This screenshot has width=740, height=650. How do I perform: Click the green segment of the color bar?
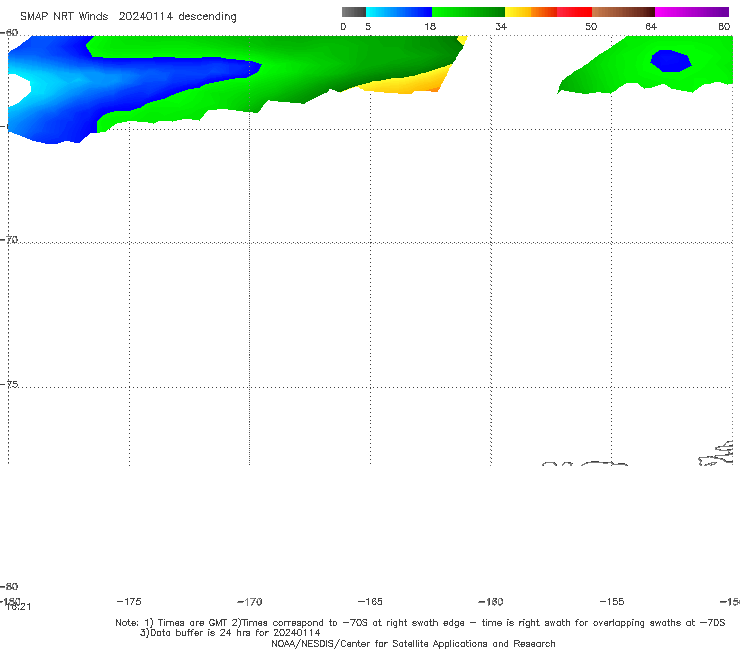click(x=468, y=12)
